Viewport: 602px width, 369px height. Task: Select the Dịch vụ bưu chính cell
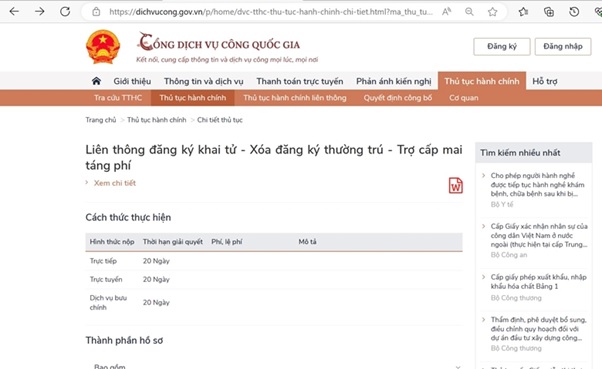coord(108,303)
